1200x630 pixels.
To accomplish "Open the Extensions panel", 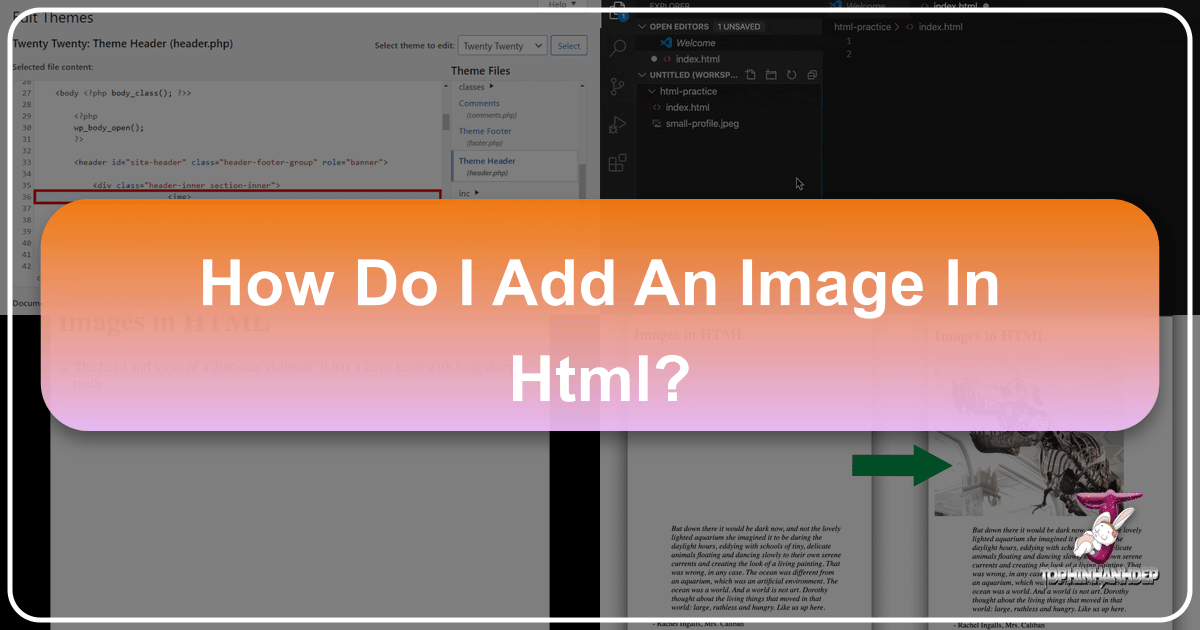I will point(617,162).
